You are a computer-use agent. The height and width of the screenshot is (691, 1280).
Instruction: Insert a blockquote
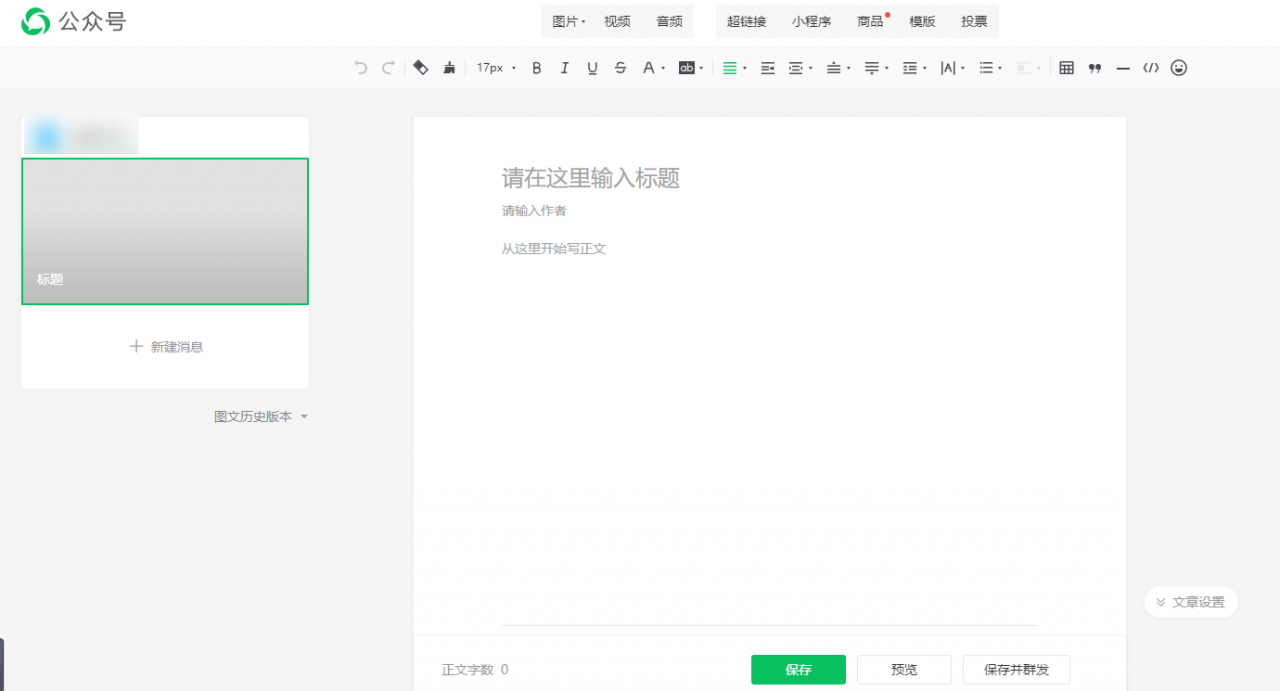pos(1094,67)
